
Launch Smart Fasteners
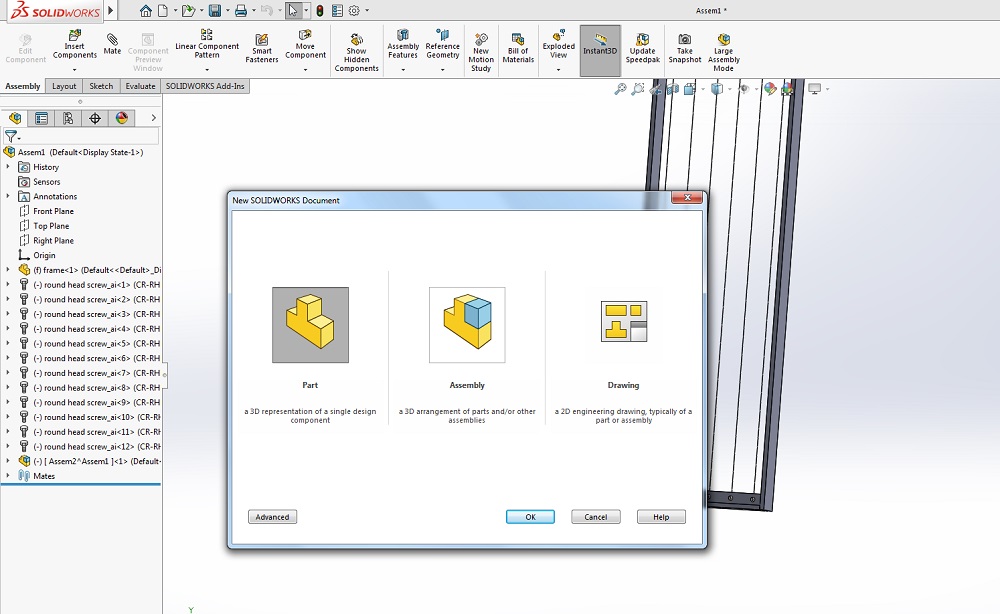[261, 48]
